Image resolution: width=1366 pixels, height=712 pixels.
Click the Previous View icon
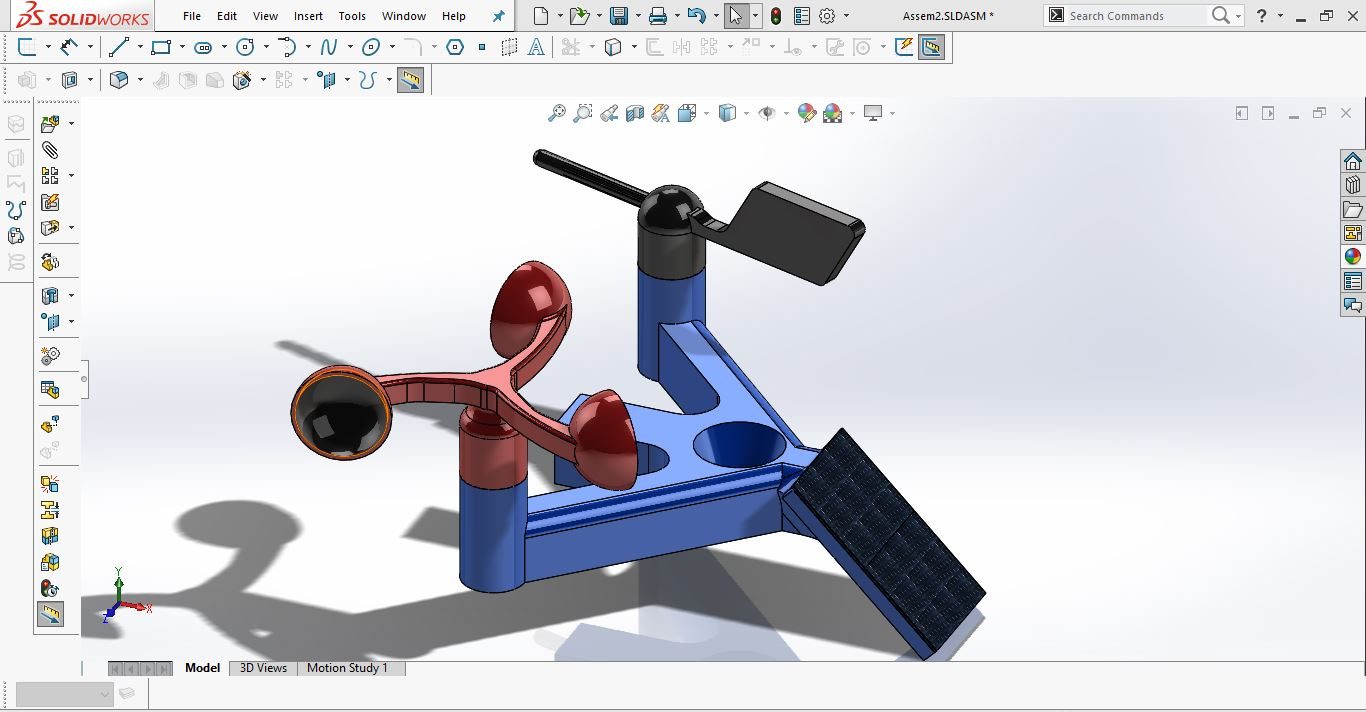[x=609, y=114]
